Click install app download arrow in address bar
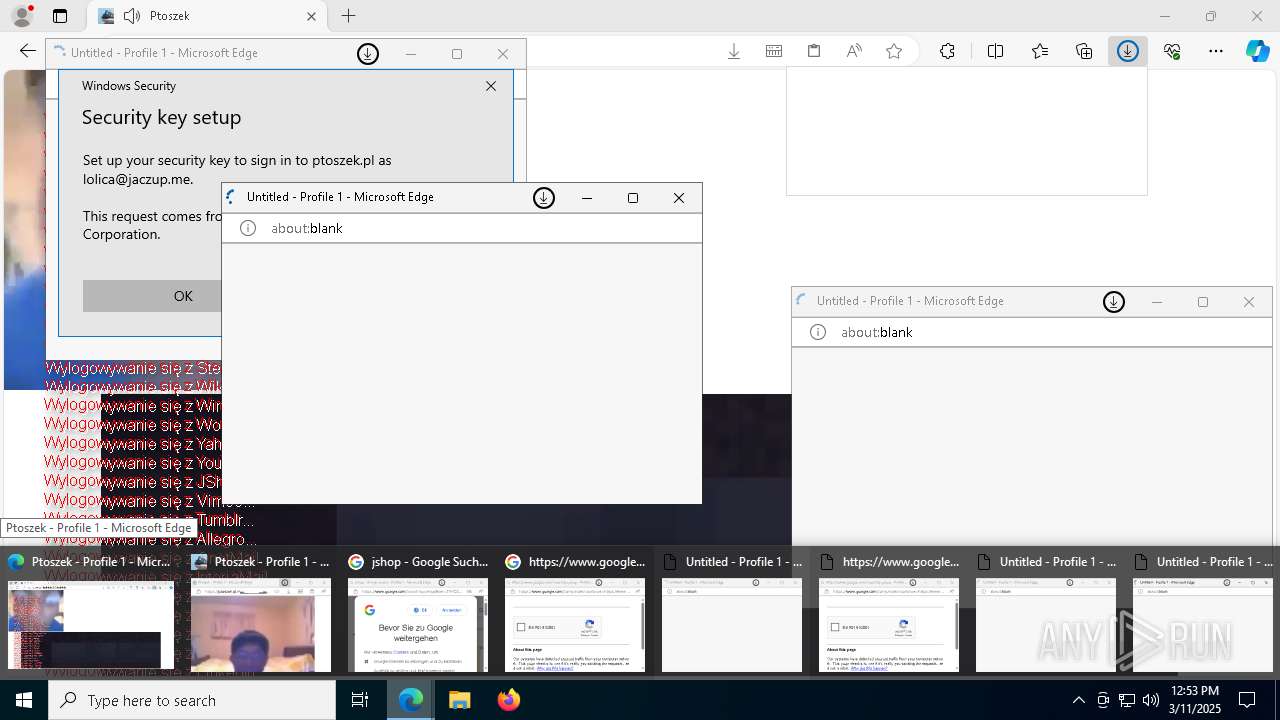 coord(734,51)
